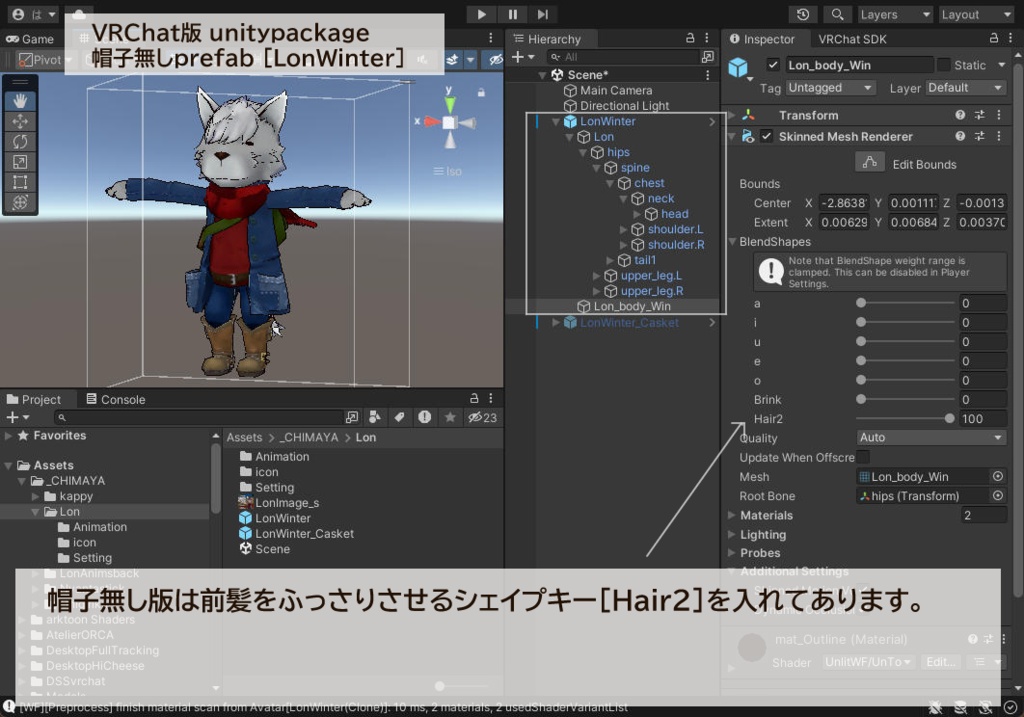Expand the Lighting section

pyautogui.click(x=731, y=534)
